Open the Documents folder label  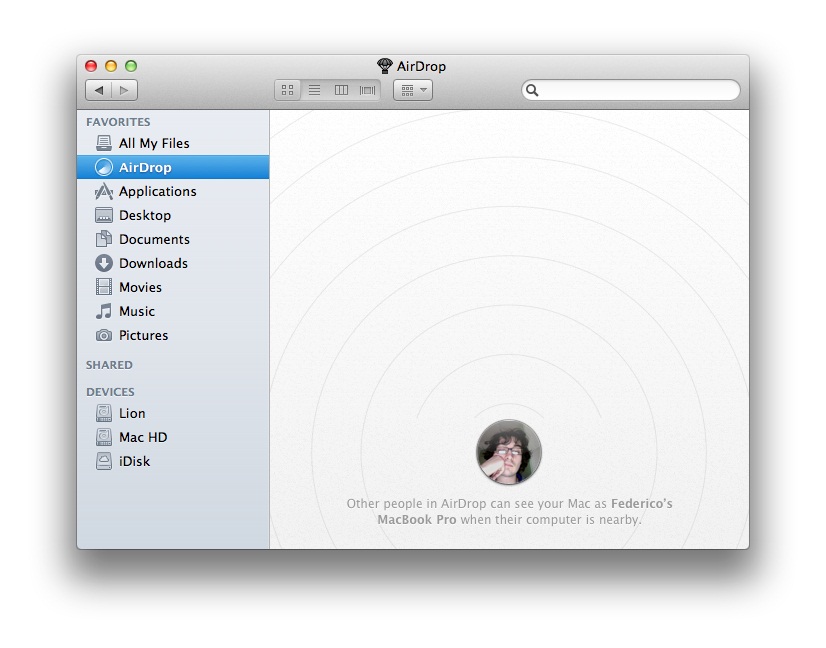pos(154,239)
